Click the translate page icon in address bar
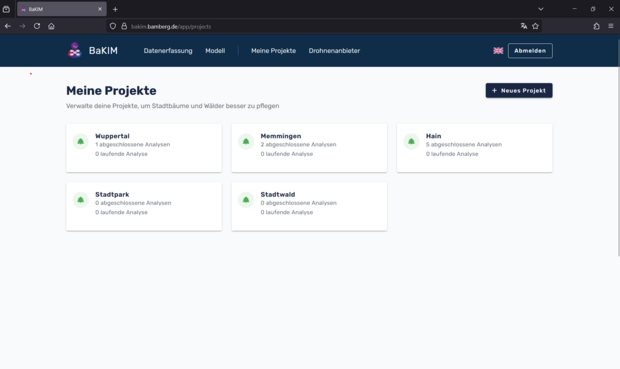 click(524, 26)
